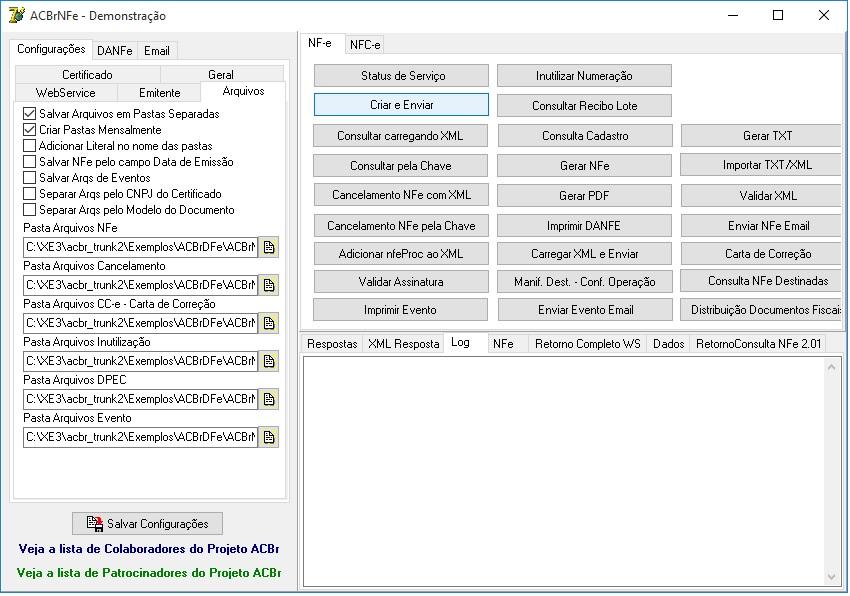Switch to the DANFe tab
Screen dimensions: 850x596
(x=115, y=51)
